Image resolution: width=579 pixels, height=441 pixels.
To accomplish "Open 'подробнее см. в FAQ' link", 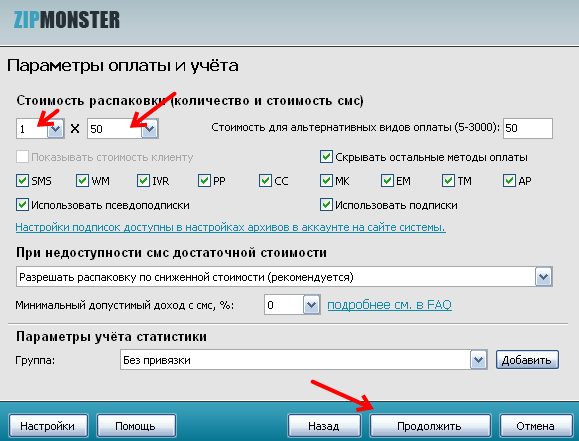I will click(x=390, y=305).
